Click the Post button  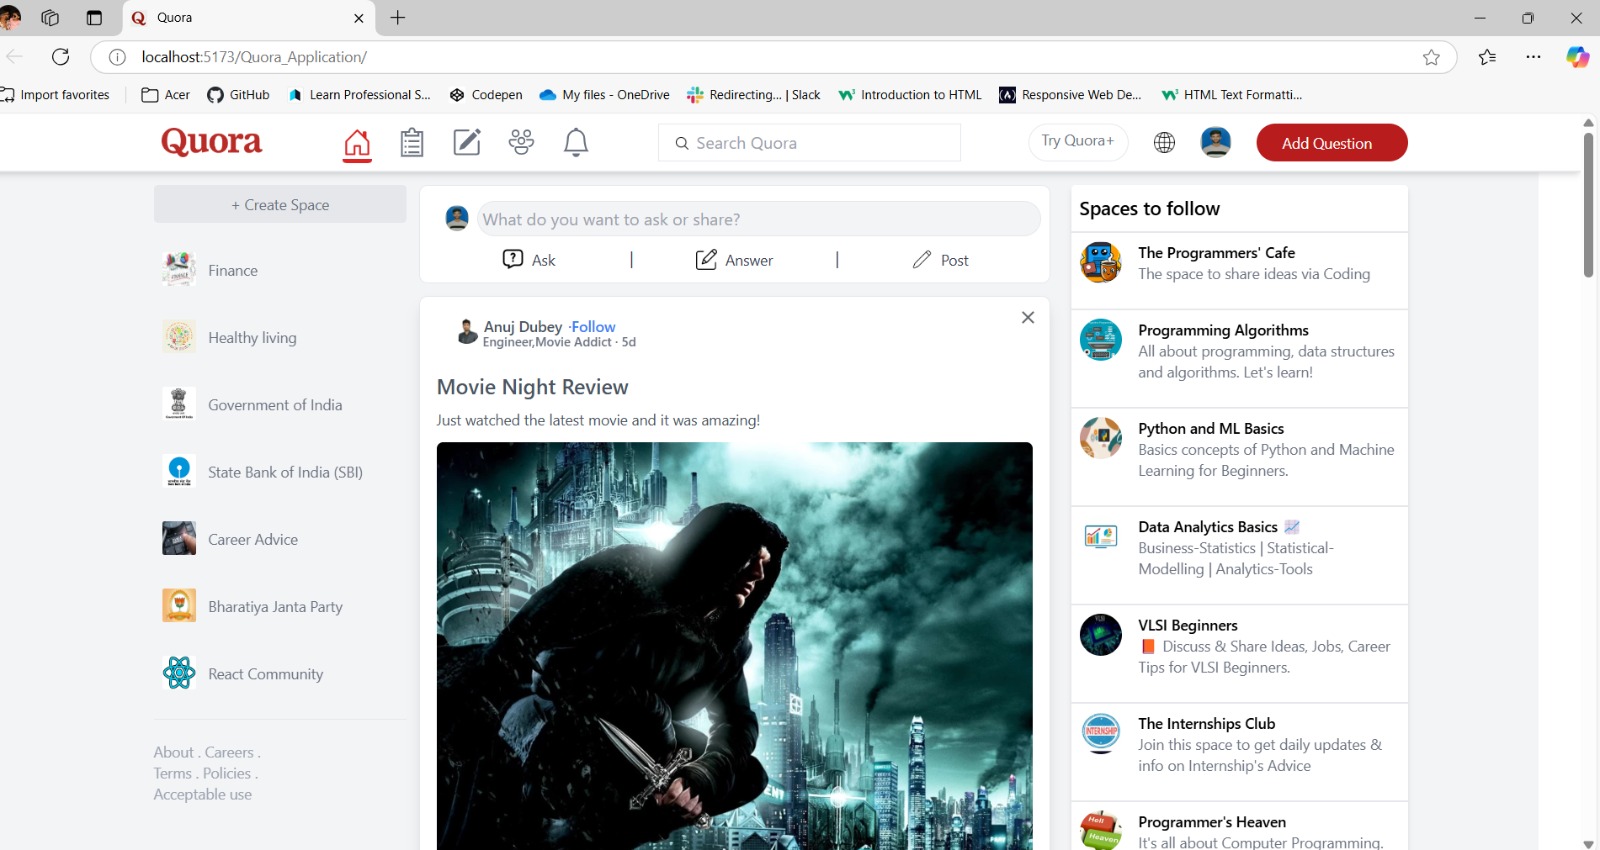(940, 260)
